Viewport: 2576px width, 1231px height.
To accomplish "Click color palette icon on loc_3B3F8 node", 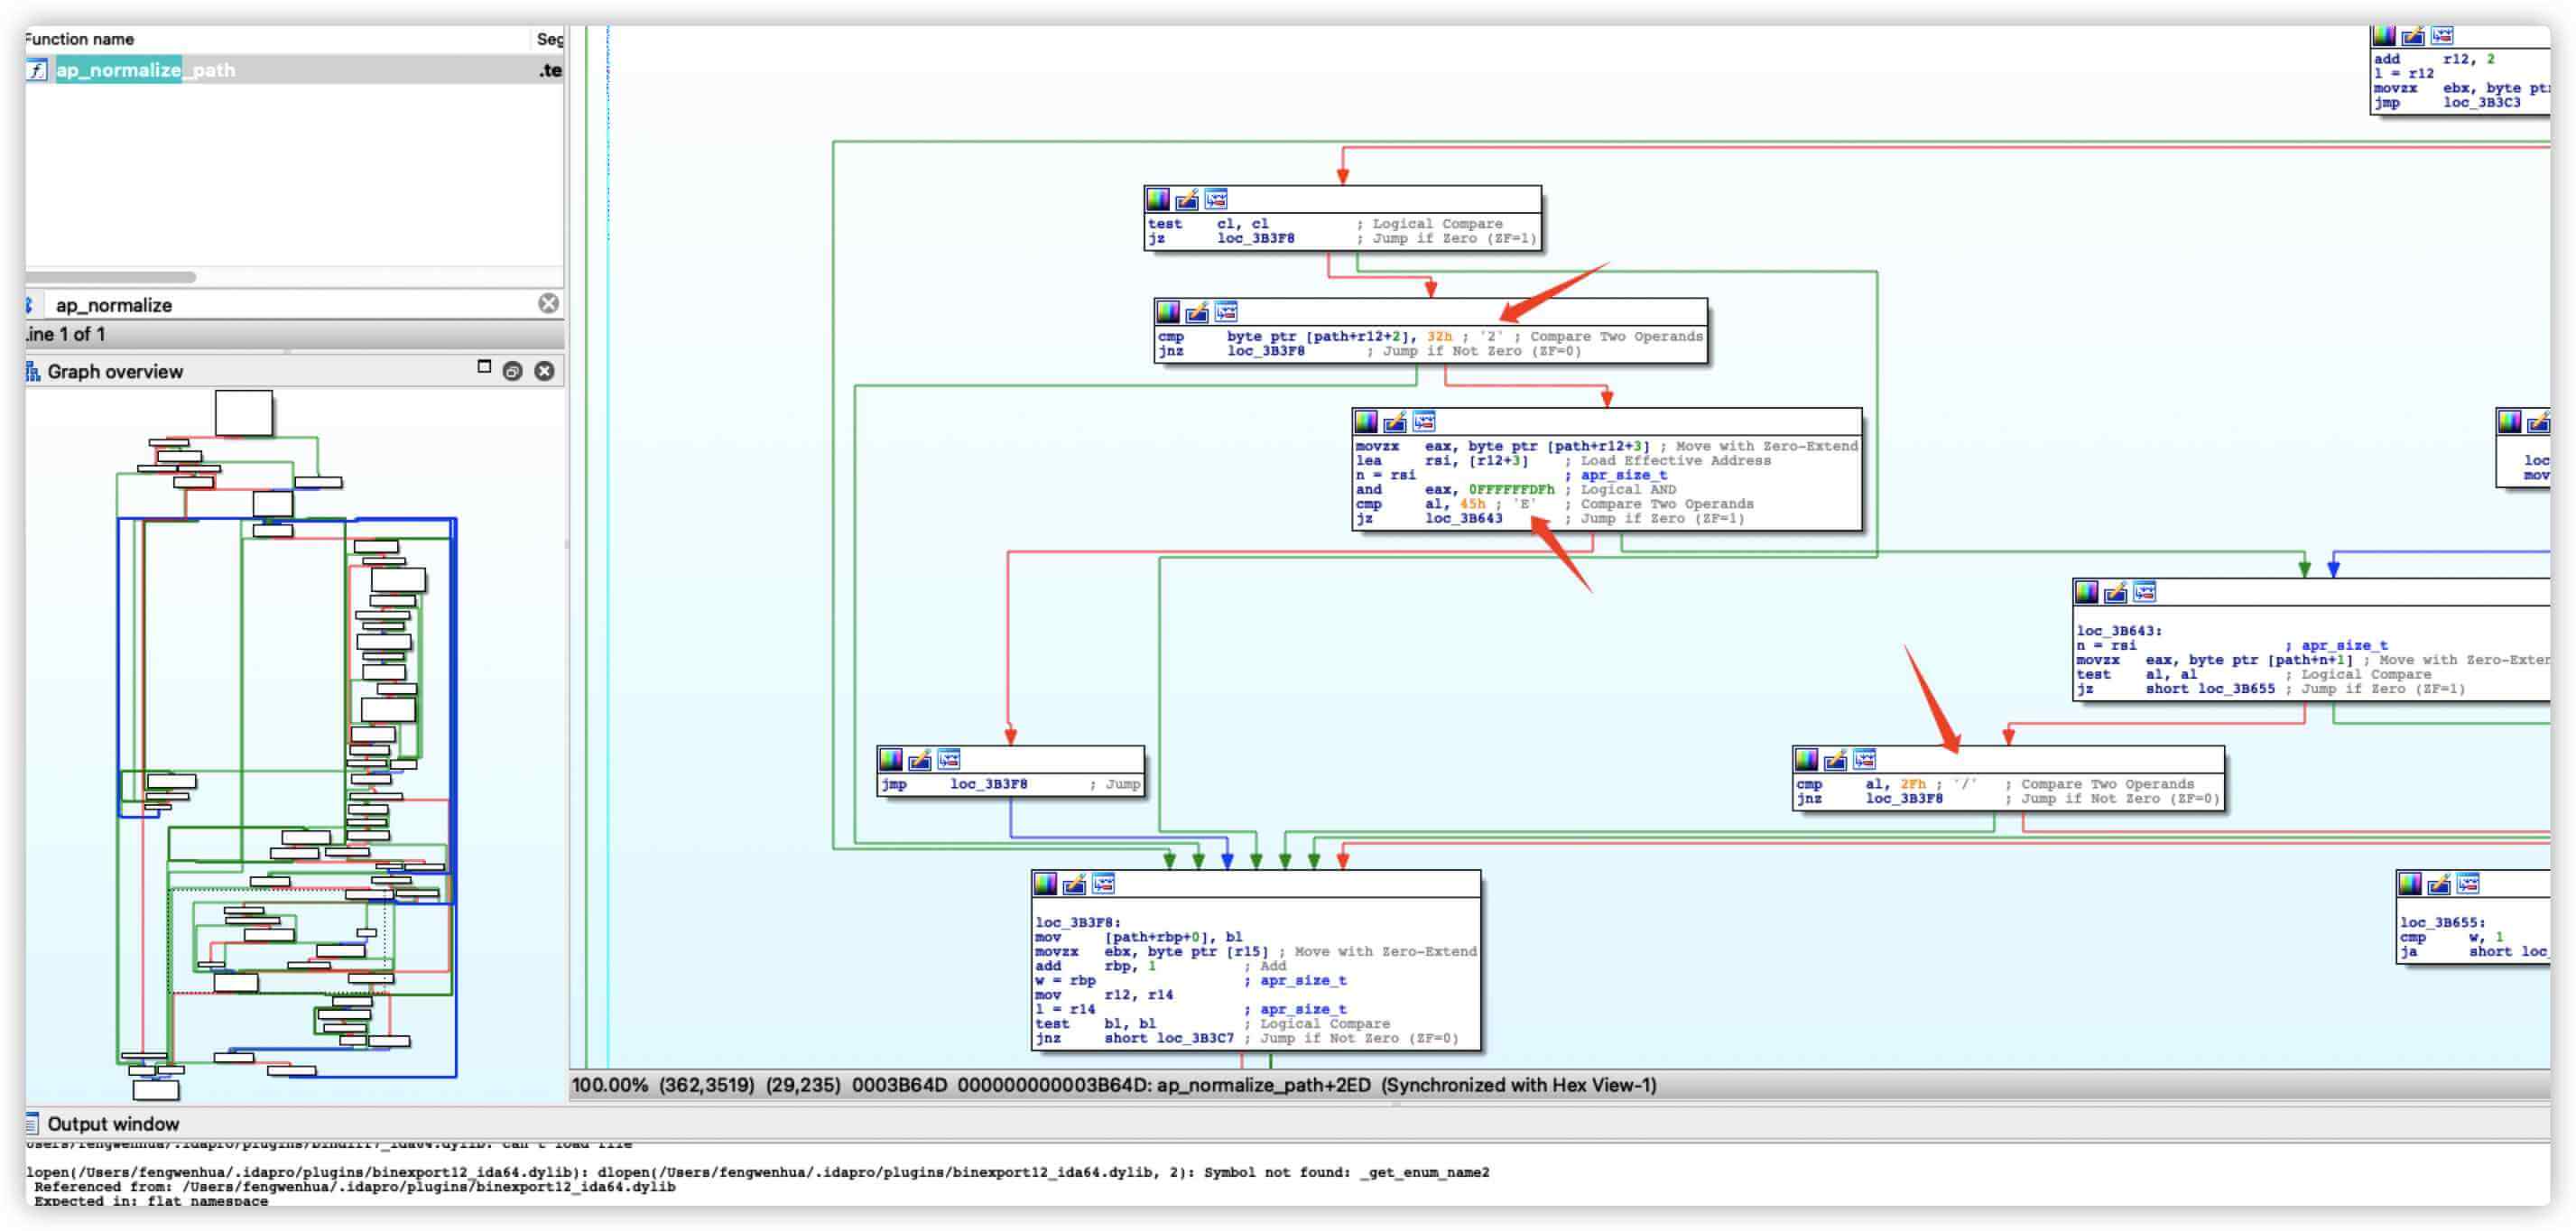I will coord(1045,884).
